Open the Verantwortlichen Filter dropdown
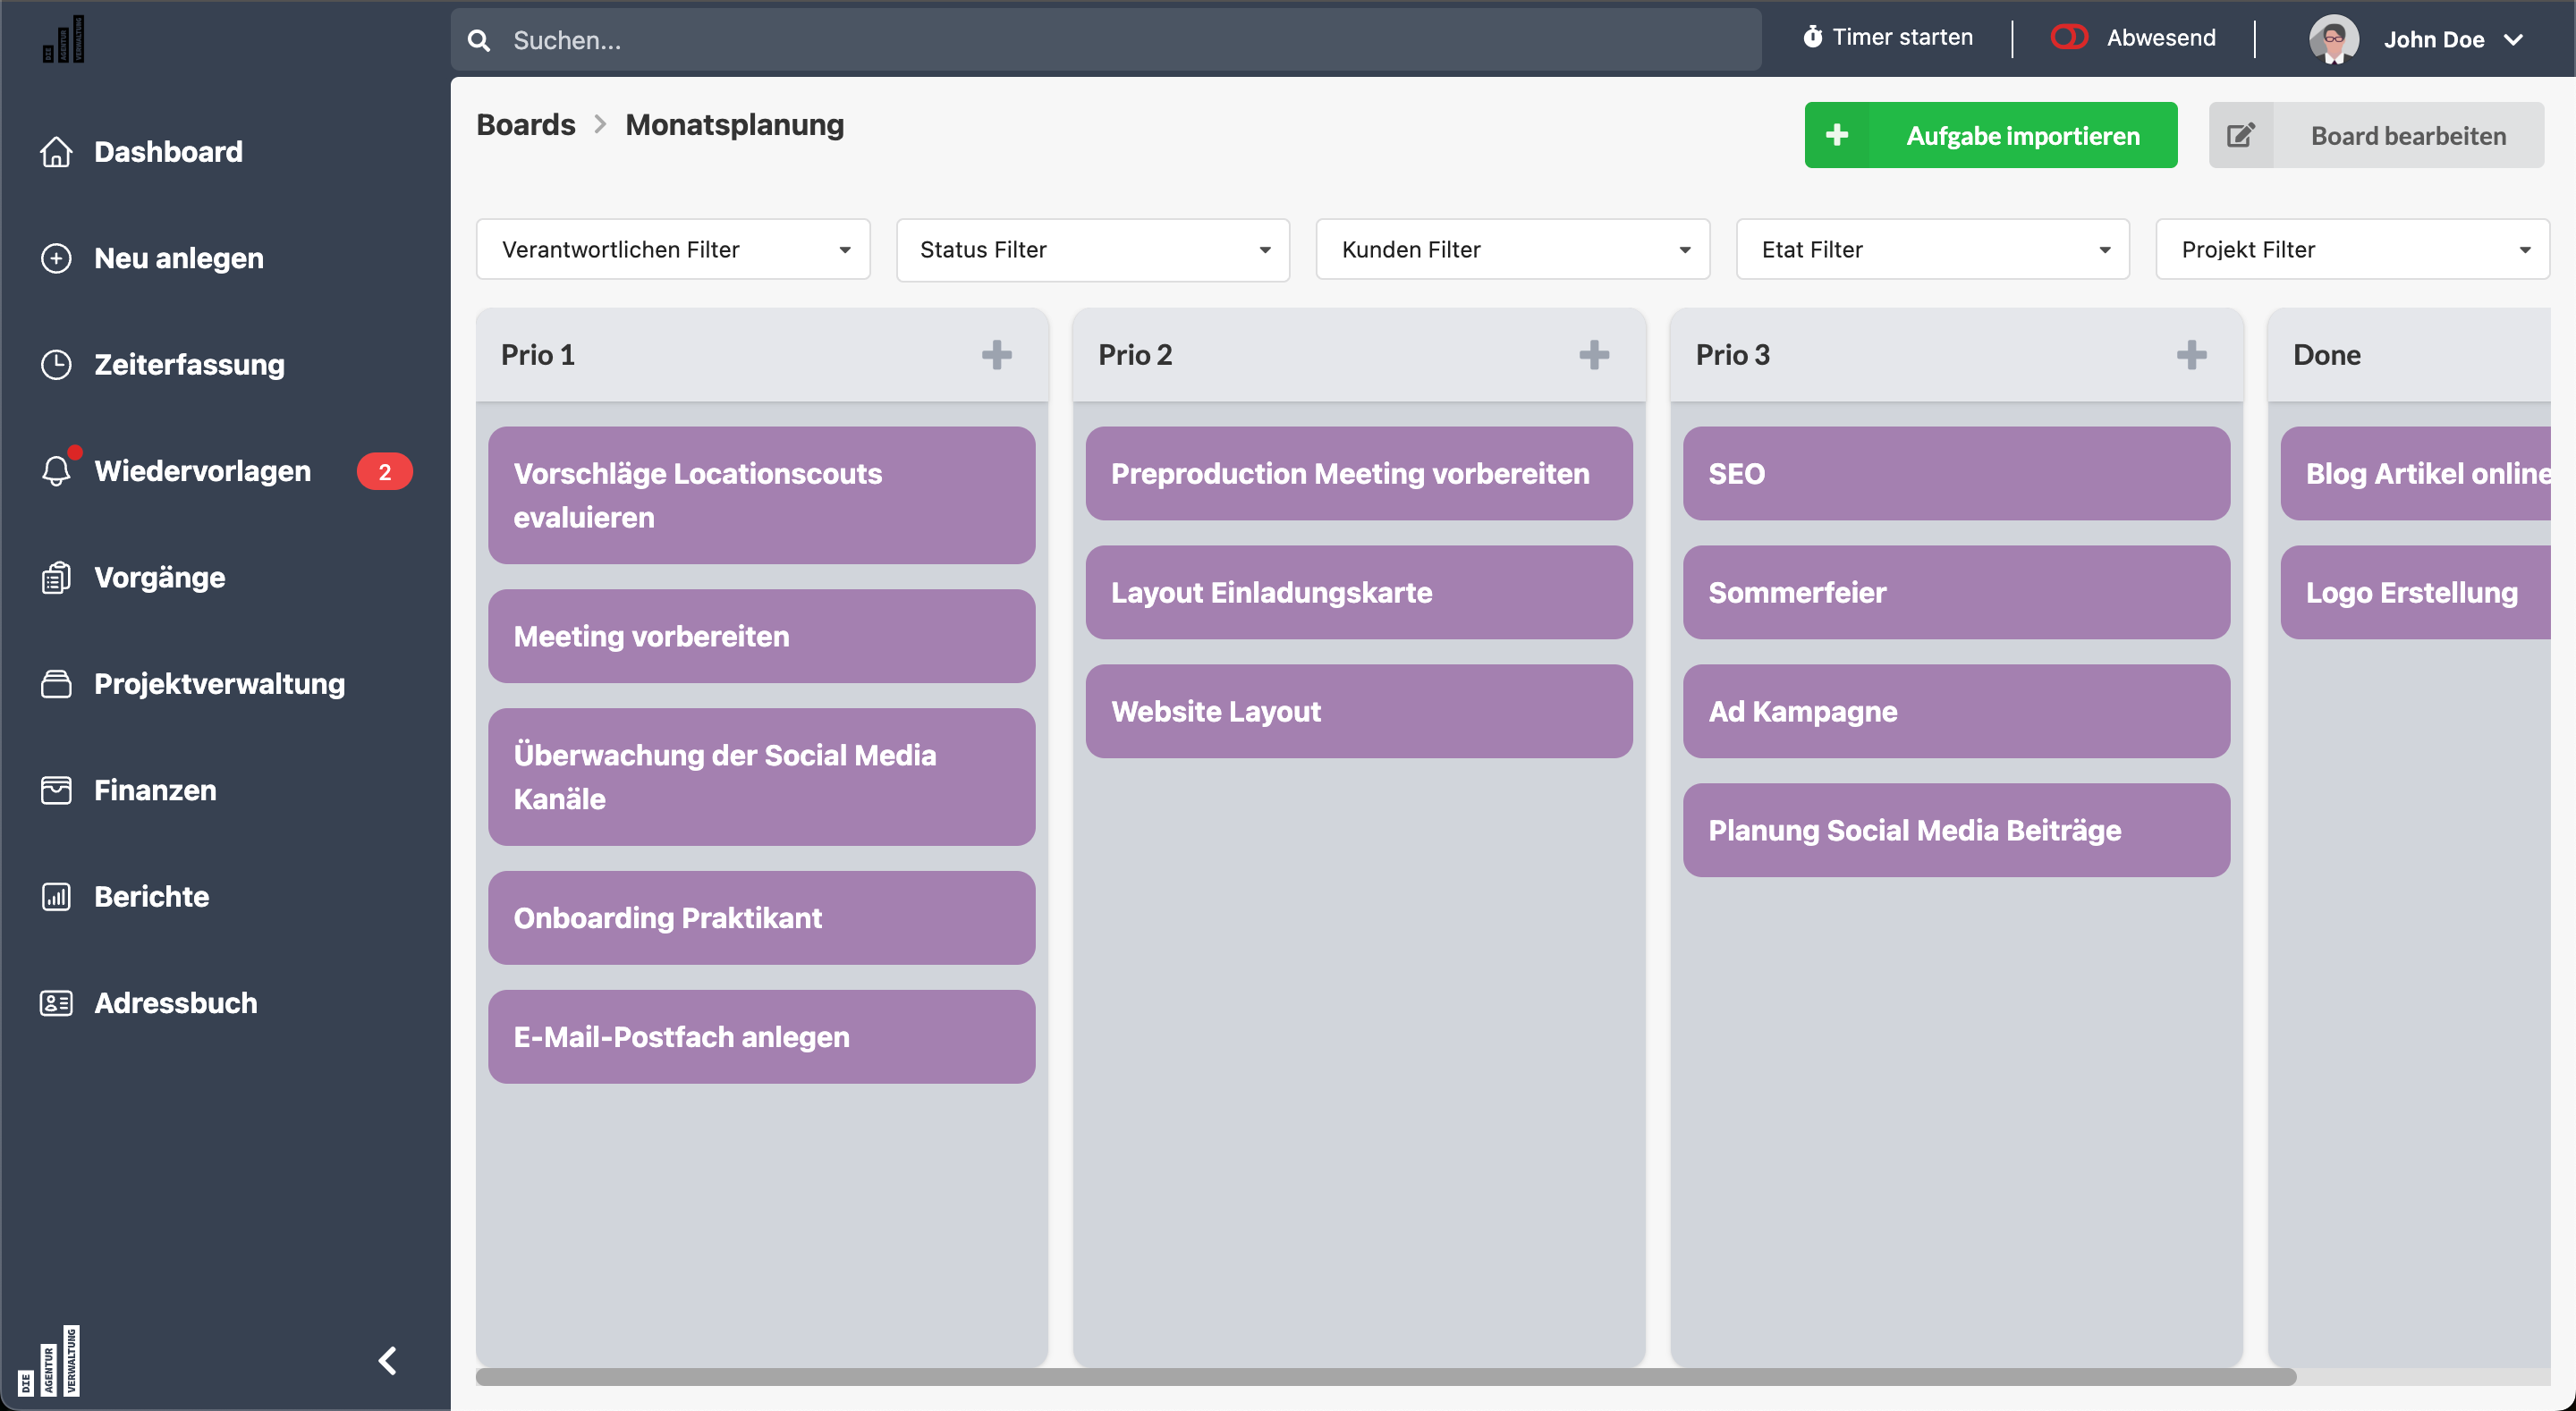The image size is (2576, 1411). pyautogui.click(x=673, y=249)
